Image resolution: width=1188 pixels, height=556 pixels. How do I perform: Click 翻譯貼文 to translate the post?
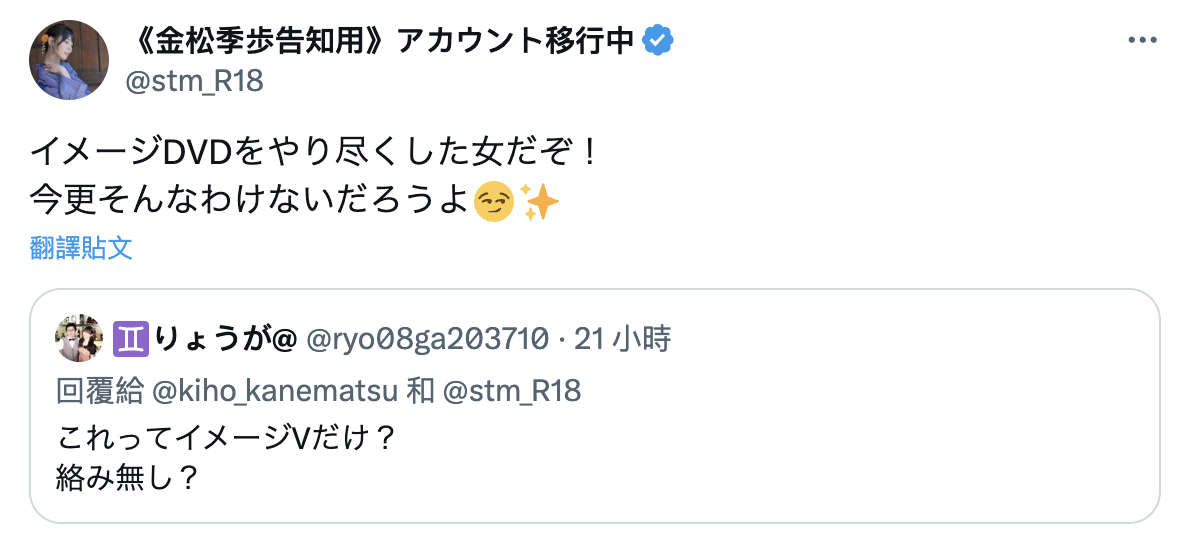click(x=81, y=248)
